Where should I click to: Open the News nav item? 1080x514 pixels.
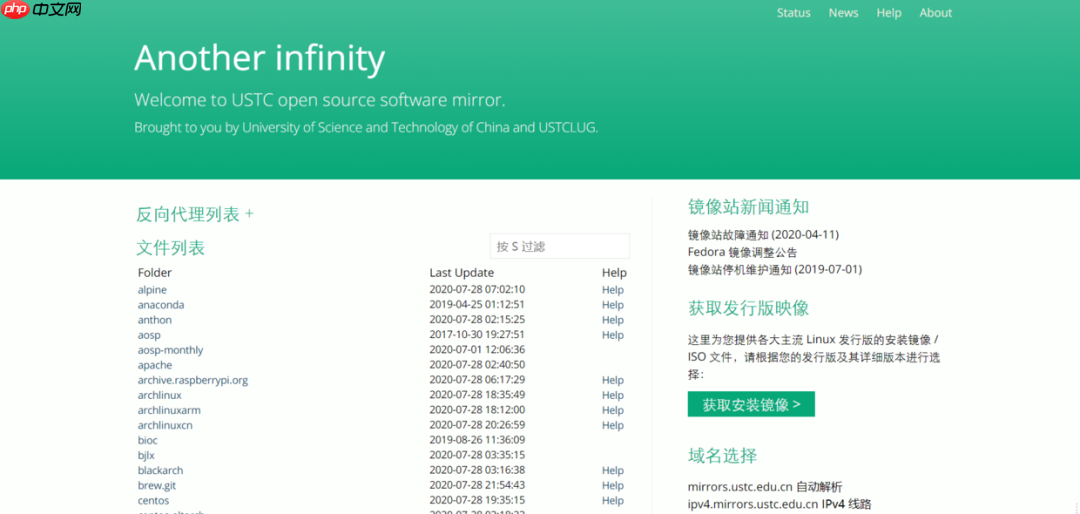click(843, 13)
